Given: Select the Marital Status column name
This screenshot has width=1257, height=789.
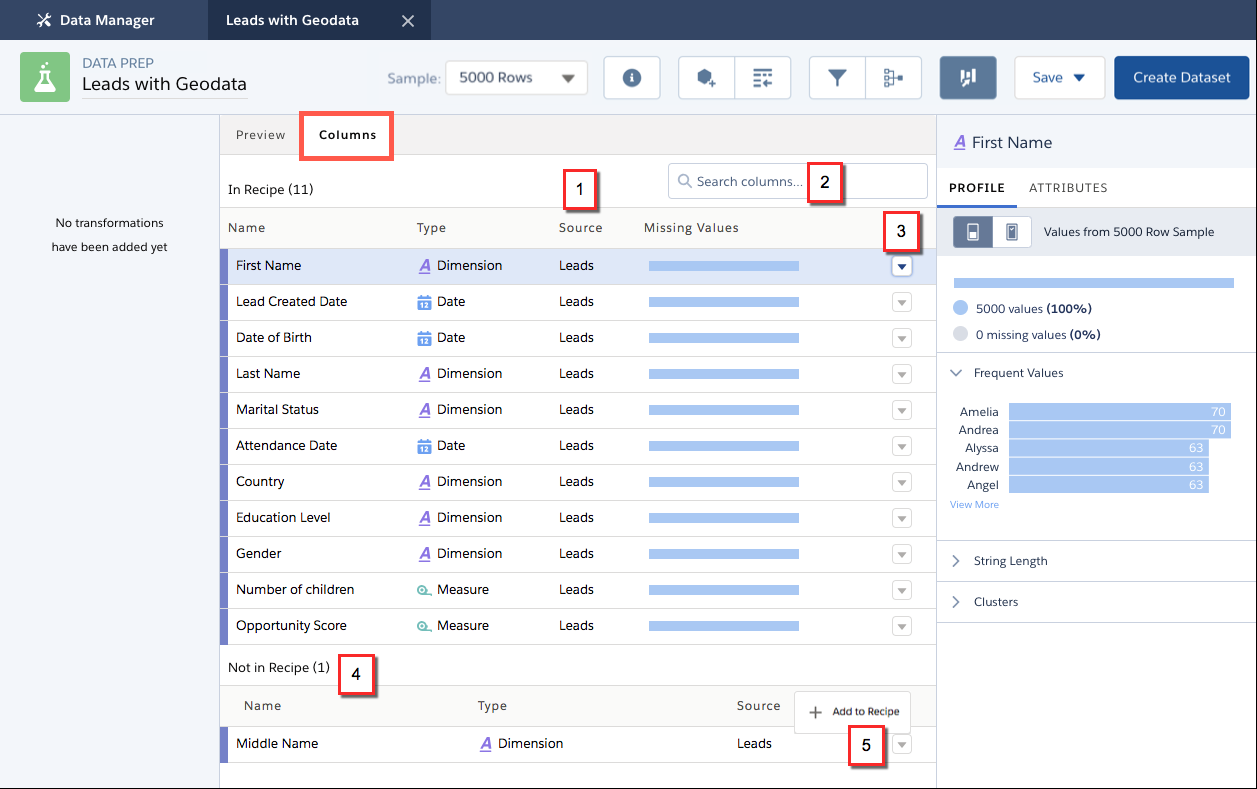Looking at the screenshot, I should click(x=277, y=410).
